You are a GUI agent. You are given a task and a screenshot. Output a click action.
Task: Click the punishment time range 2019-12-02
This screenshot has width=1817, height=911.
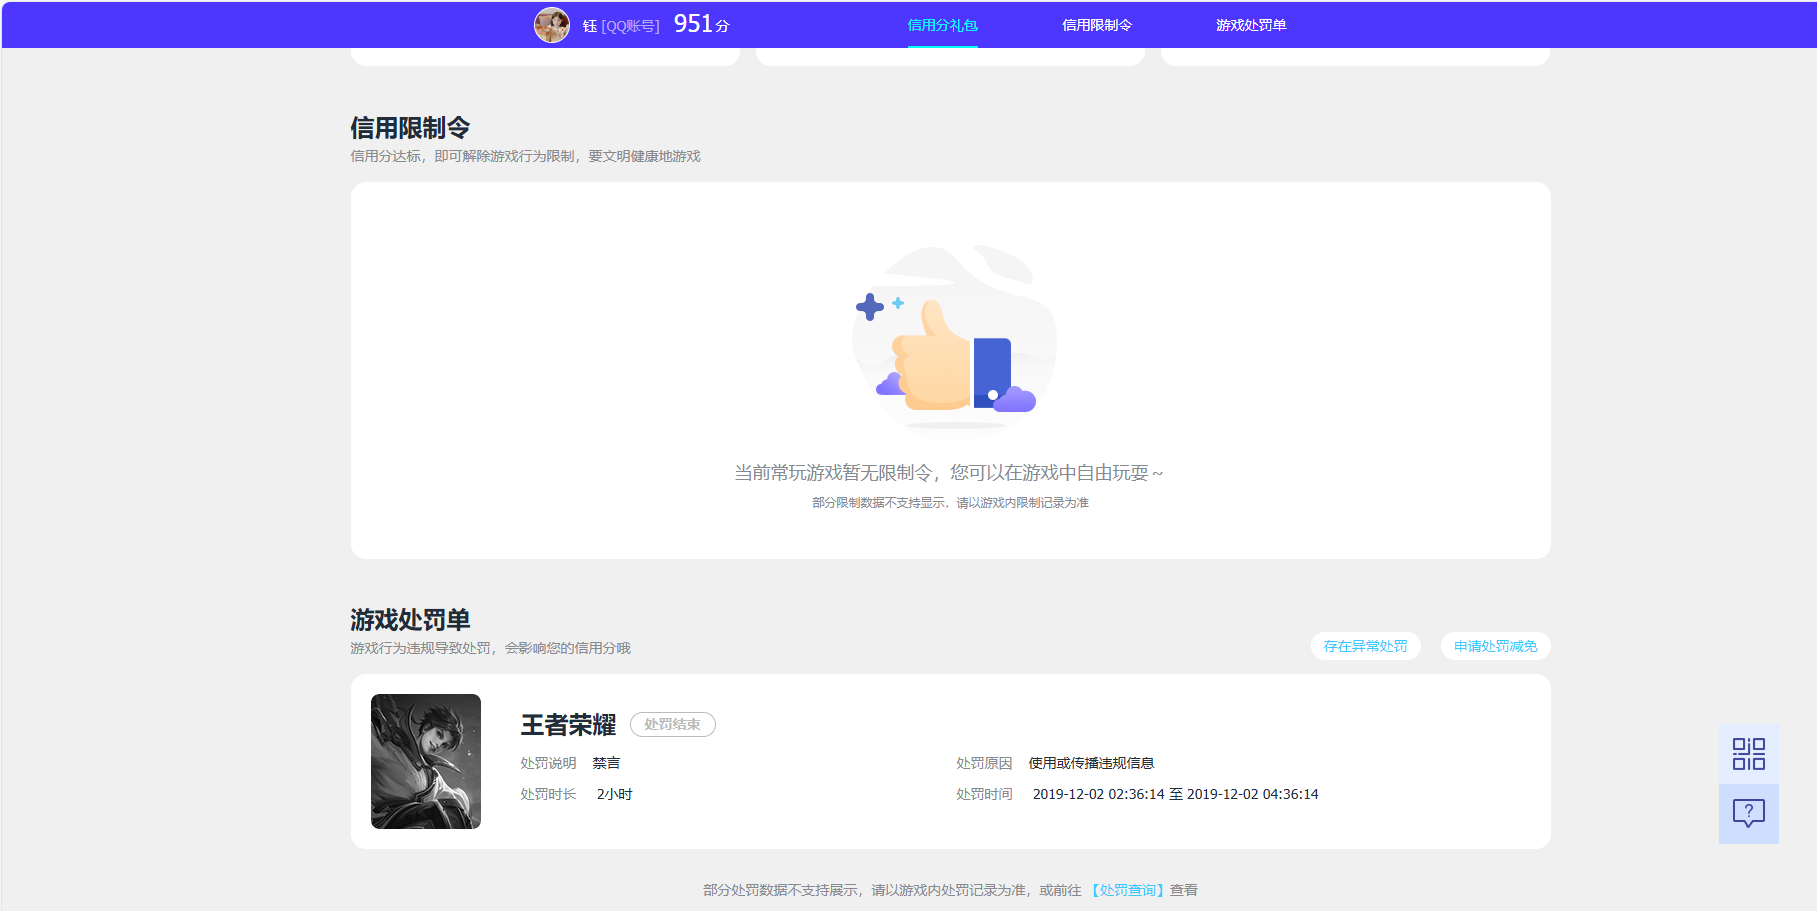coord(1175,794)
